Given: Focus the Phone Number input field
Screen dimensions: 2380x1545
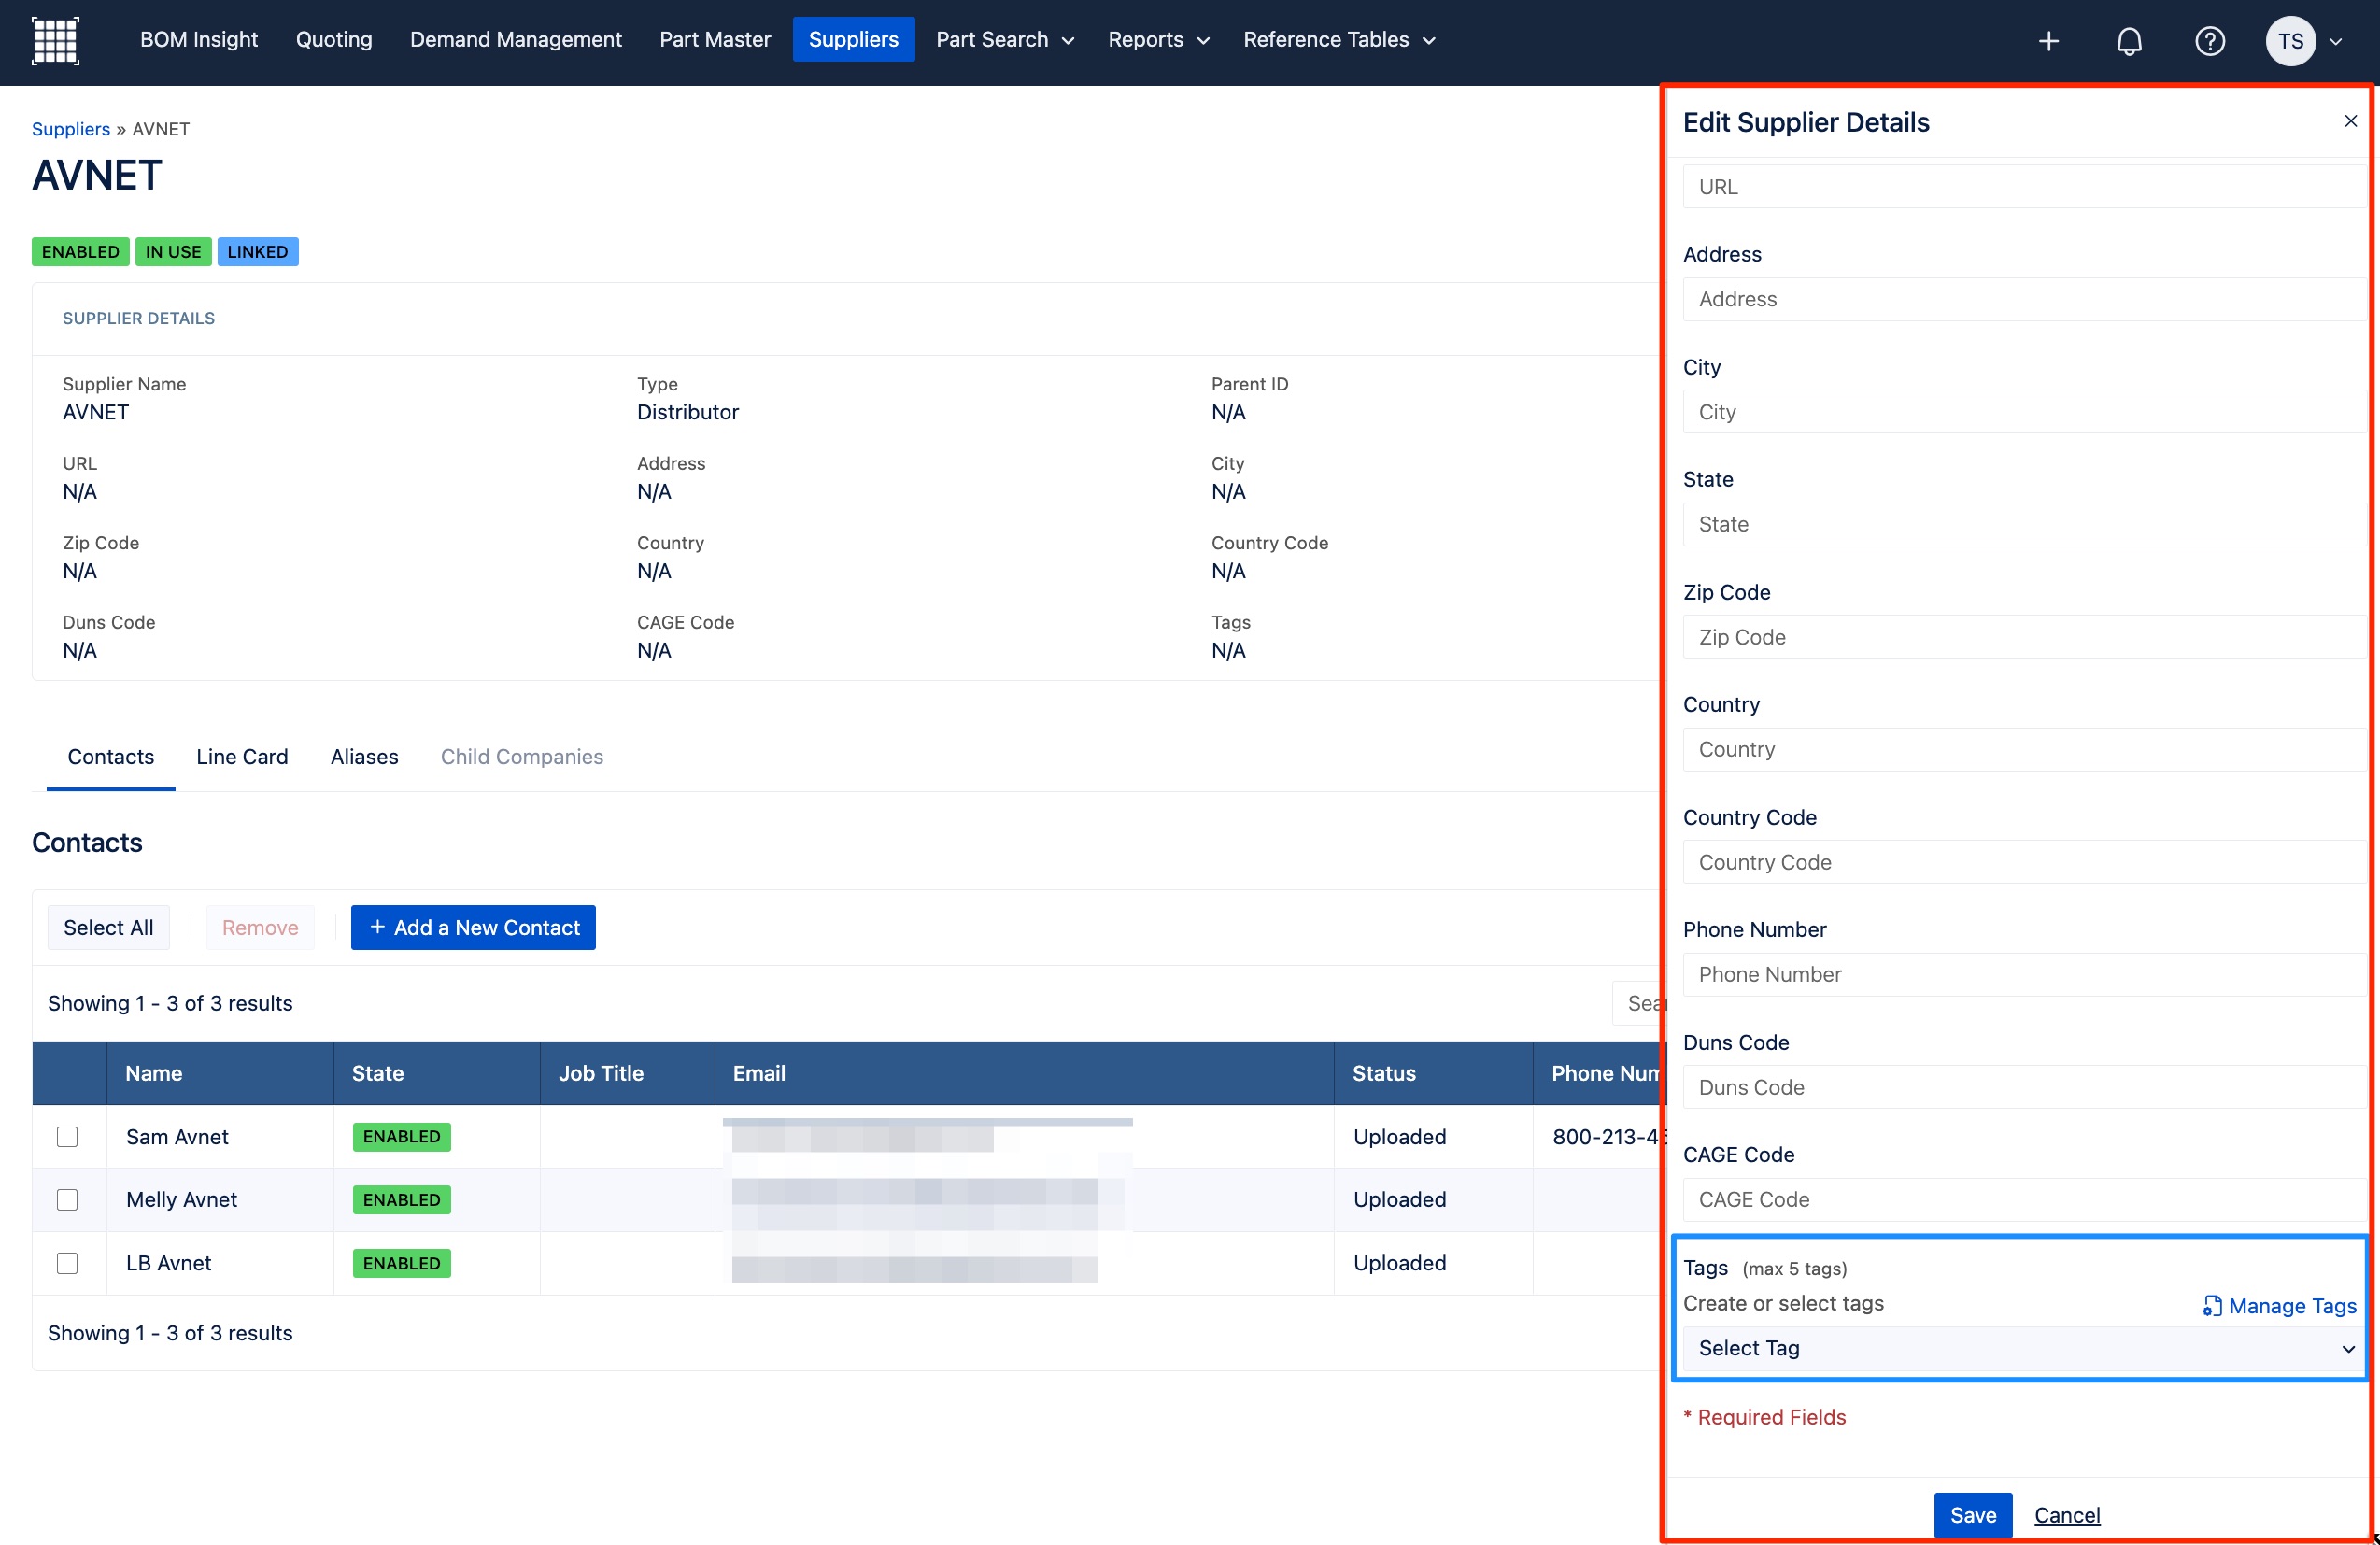Looking at the screenshot, I should point(2024,974).
